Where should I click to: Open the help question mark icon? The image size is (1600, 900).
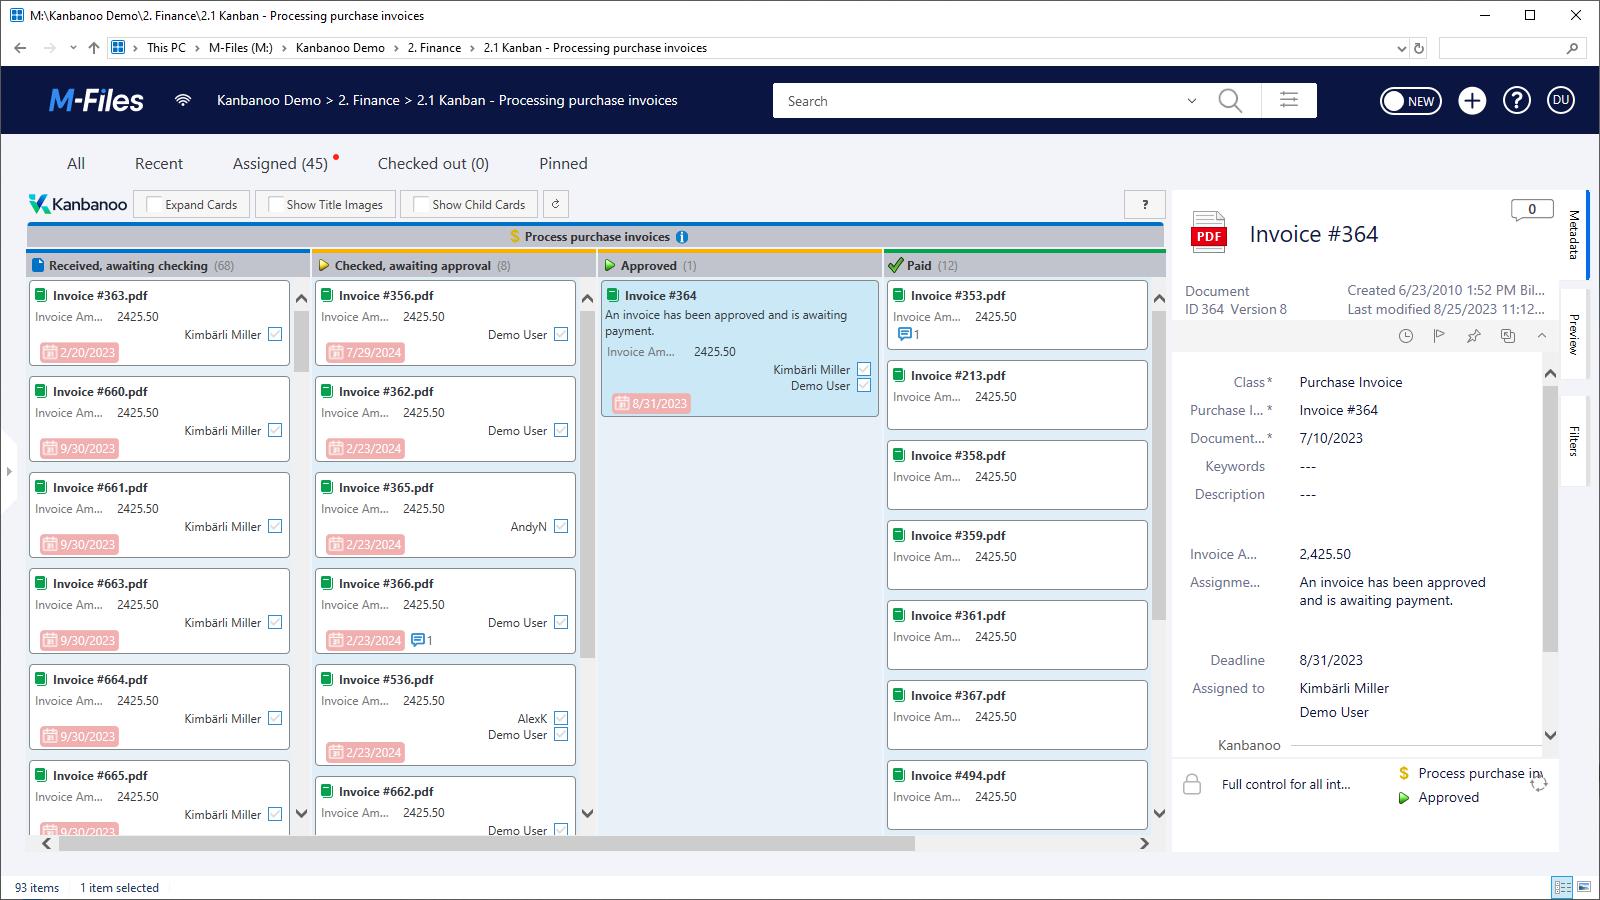(x=1517, y=100)
